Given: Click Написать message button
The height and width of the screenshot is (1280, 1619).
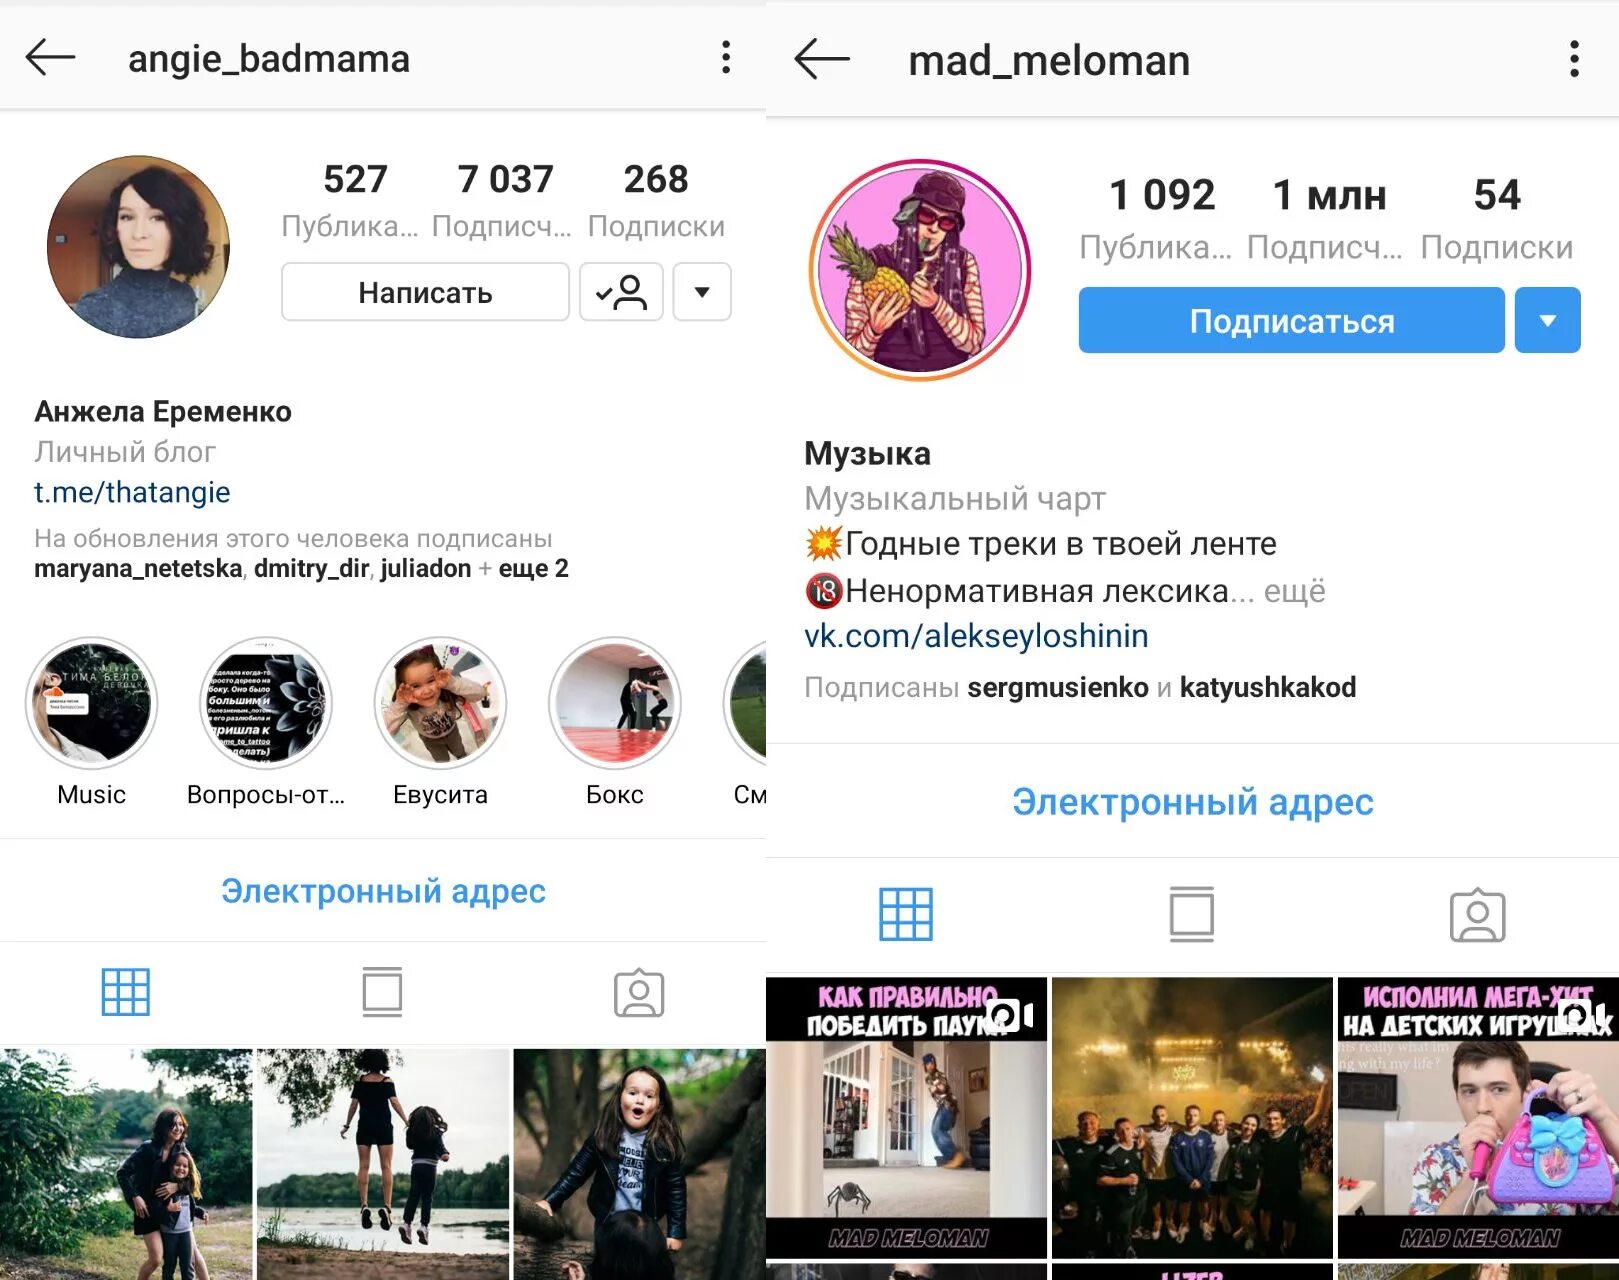Looking at the screenshot, I should (425, 292).
